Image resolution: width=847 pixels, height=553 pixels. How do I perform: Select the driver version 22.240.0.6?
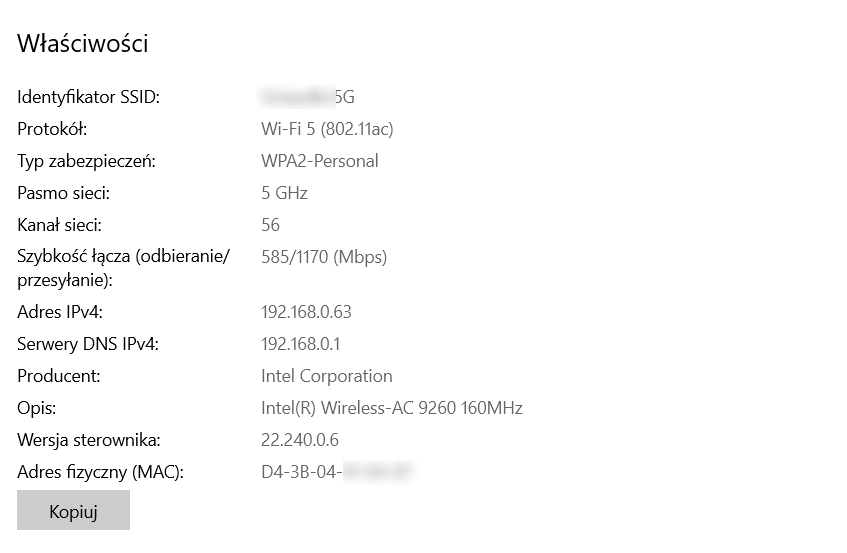click(x=300, y=440)
